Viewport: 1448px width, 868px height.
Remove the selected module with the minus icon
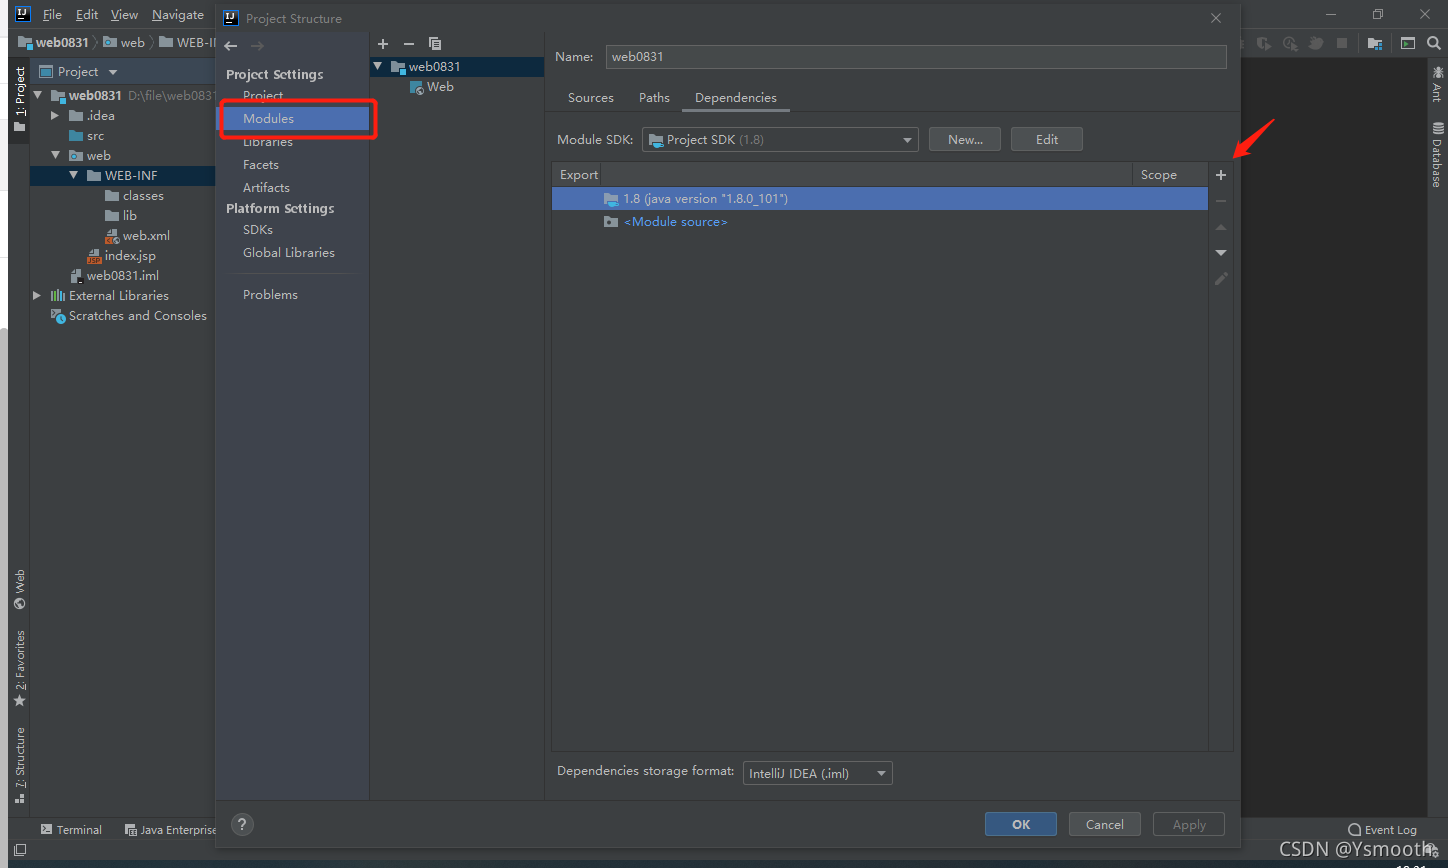tap(408, 44)
